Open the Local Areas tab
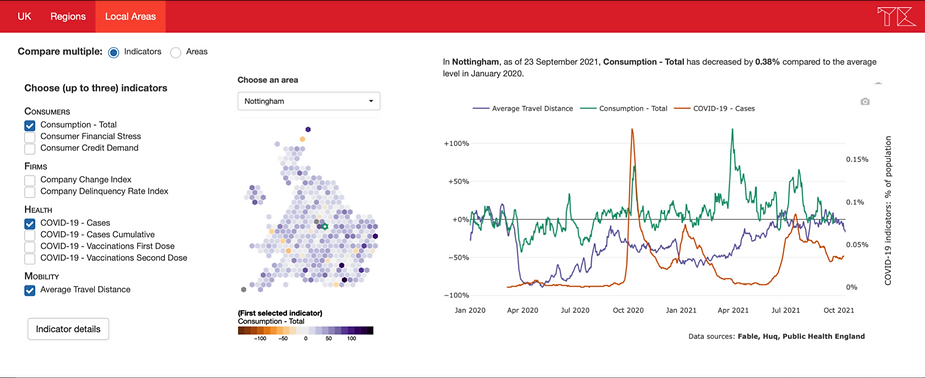Screen dimensions: 925x378 pyautogui.click(x=130, y=17)
